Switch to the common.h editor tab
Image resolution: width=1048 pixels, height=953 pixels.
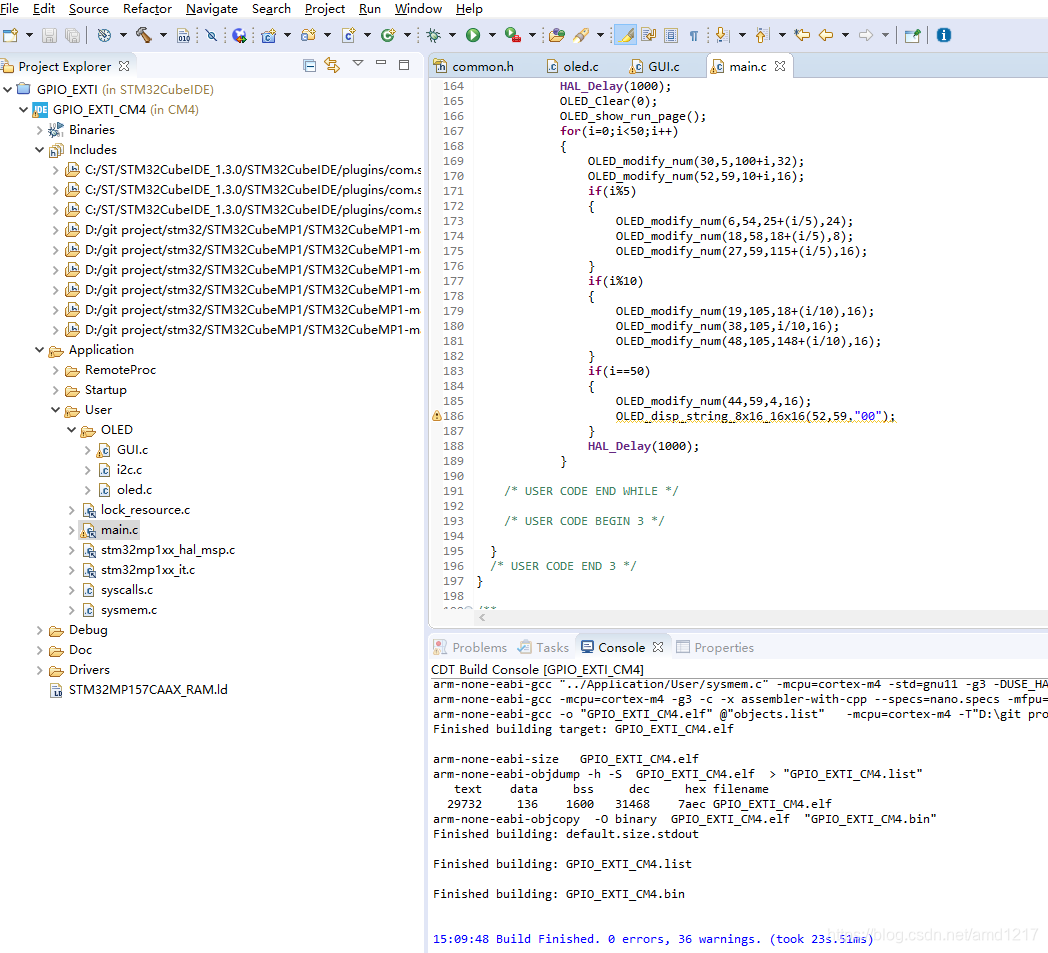coord(474,67)
